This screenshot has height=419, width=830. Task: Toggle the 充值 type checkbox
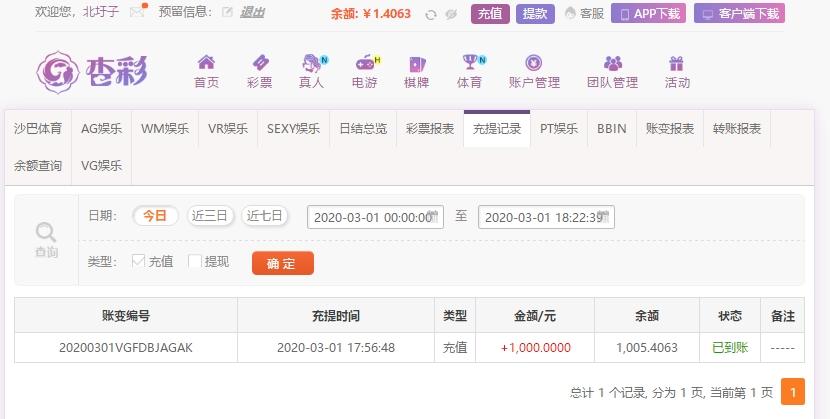click(138, 261)
